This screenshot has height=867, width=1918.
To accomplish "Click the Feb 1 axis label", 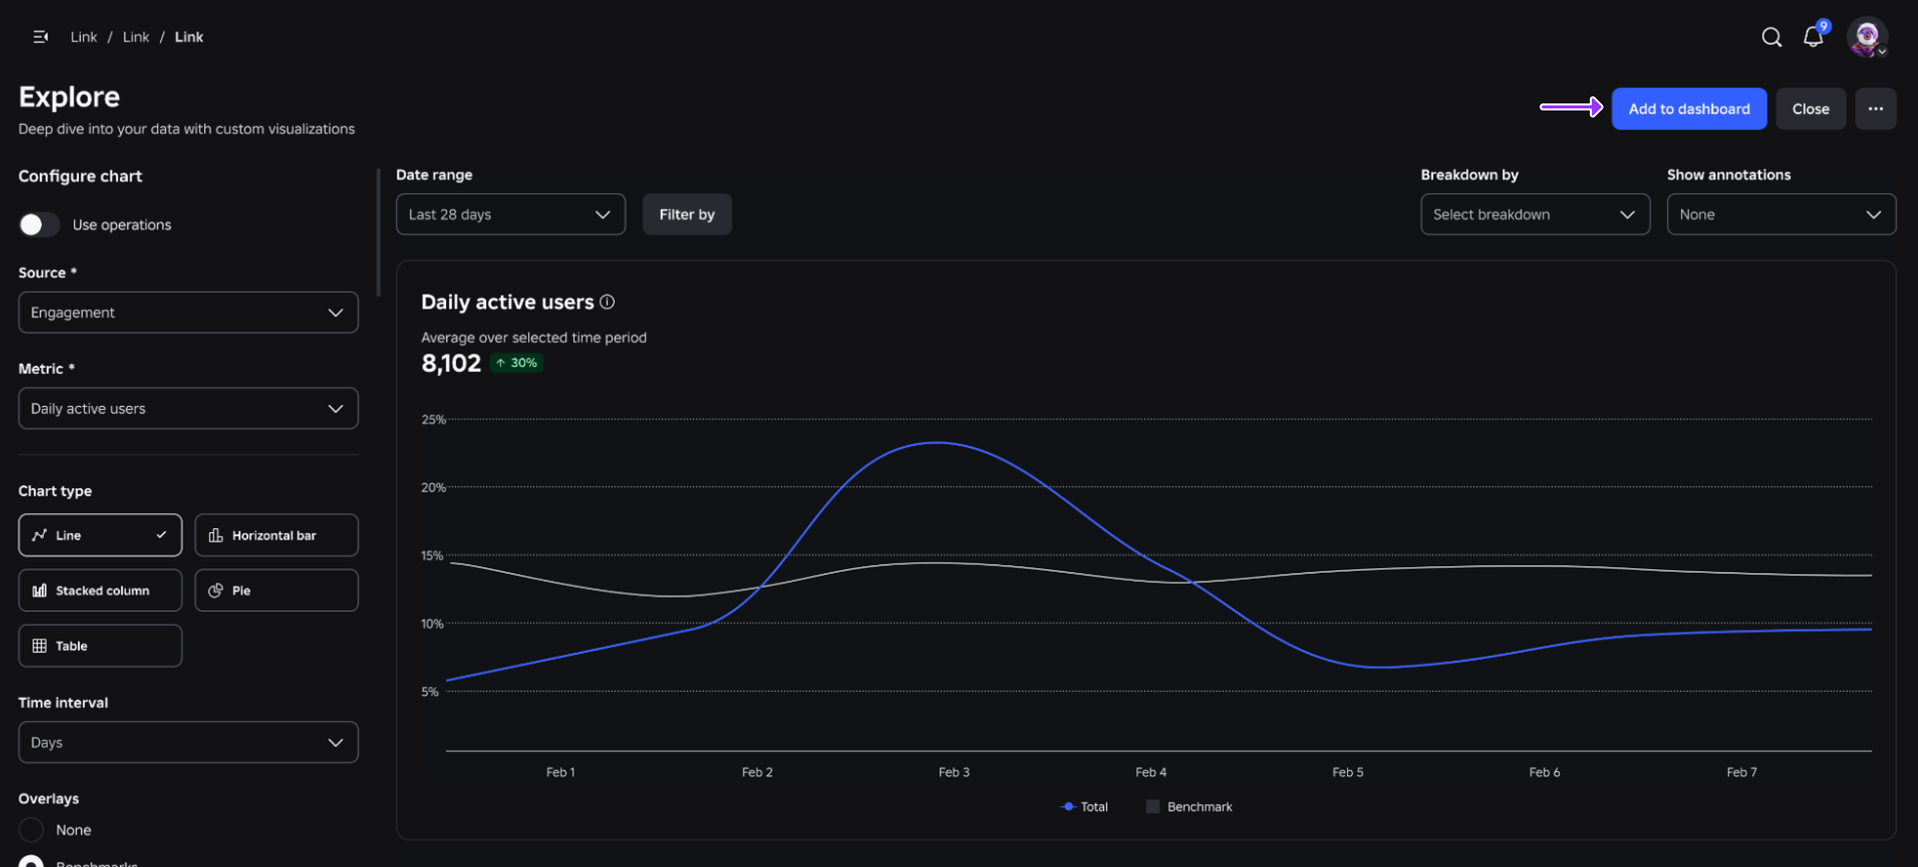I will coord(560,772).
